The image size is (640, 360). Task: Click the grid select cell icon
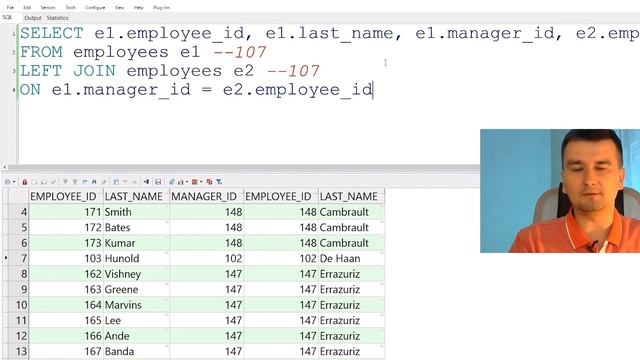[7, 182]
